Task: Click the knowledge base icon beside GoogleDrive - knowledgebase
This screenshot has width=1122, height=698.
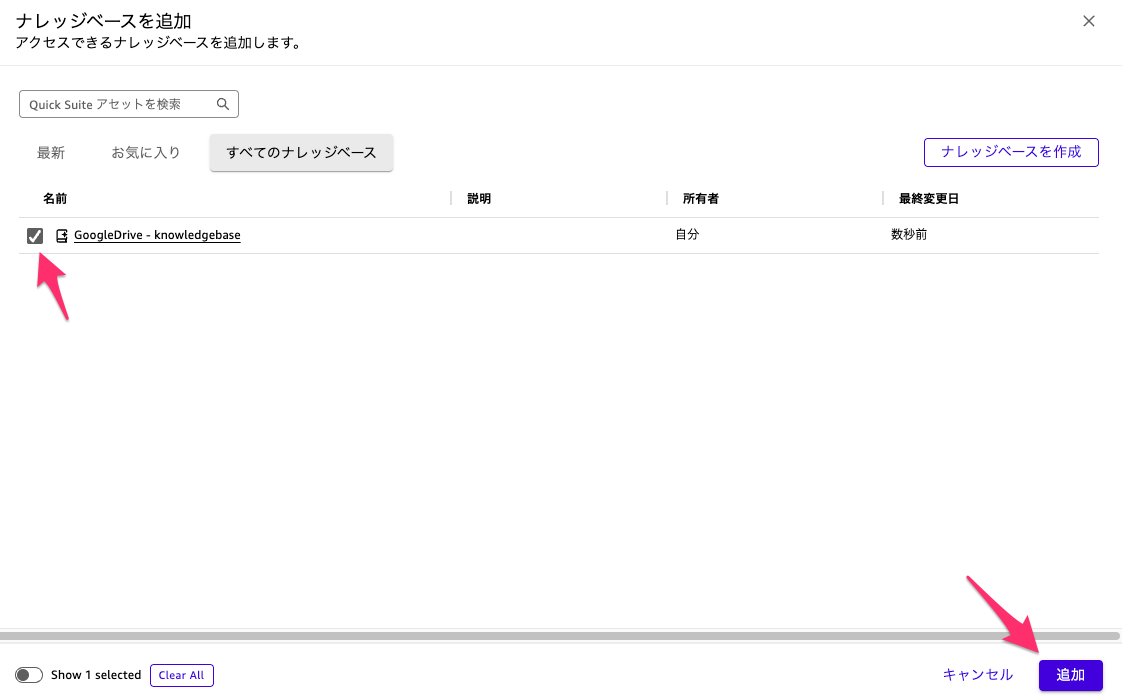Action: 62,234
